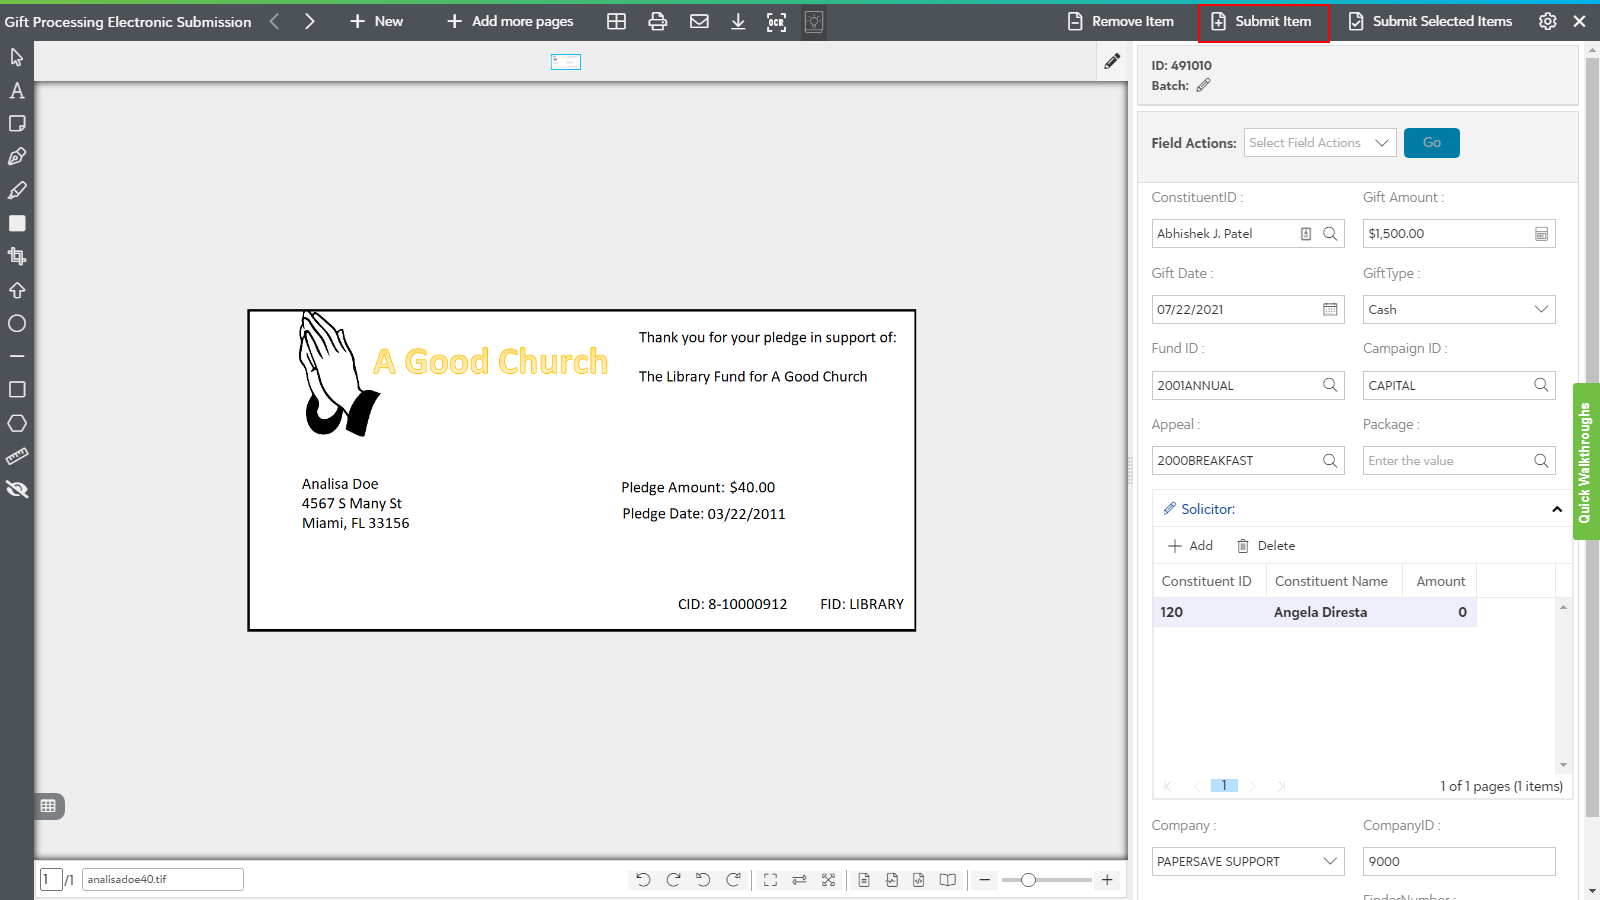Select the sticky note annotation tool
This screenshot has width=1600, height=900.
(x=17, y=124)
